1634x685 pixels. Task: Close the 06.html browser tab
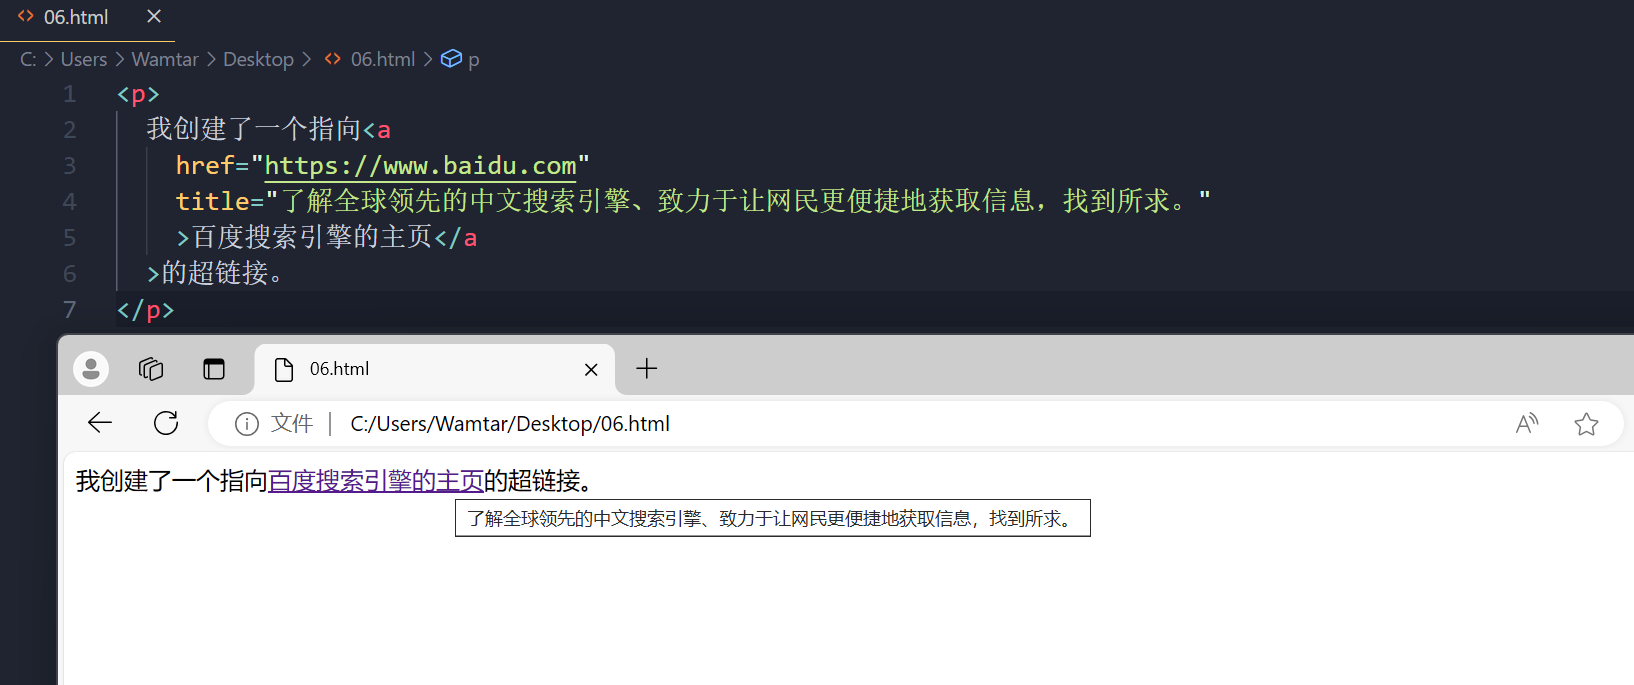click(x=591, y=370)
